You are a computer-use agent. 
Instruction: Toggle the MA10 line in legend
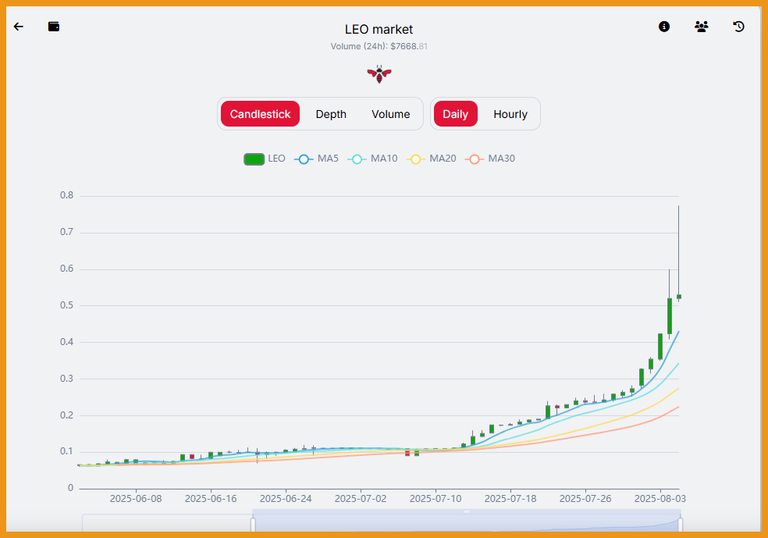[x=372, y=159]
